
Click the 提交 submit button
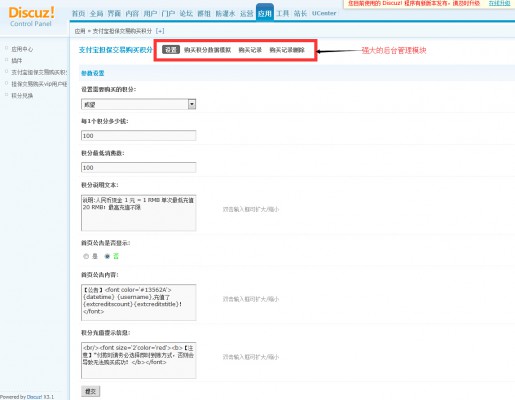90,391
